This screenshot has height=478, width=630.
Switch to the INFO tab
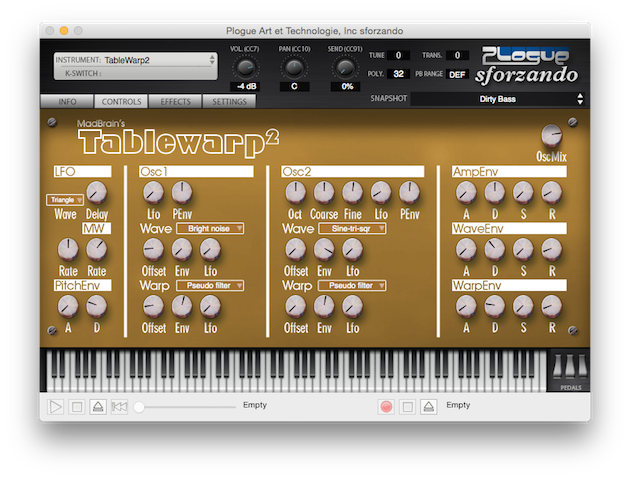tap(67, 102)
